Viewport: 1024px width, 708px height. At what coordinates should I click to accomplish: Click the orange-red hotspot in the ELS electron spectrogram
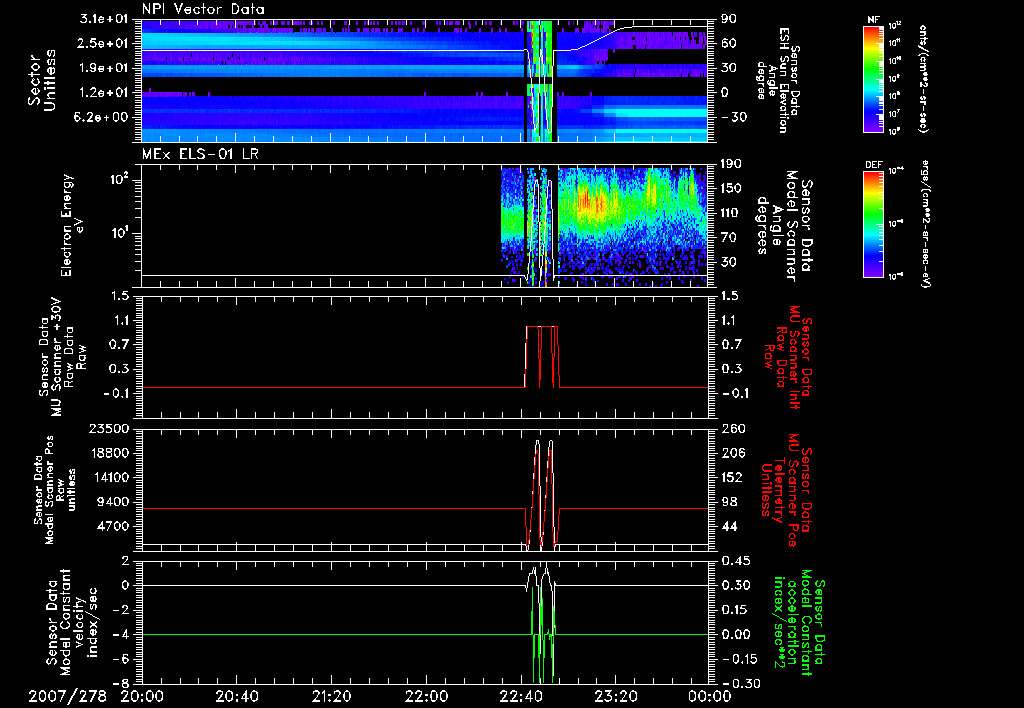tap(591, 201)
